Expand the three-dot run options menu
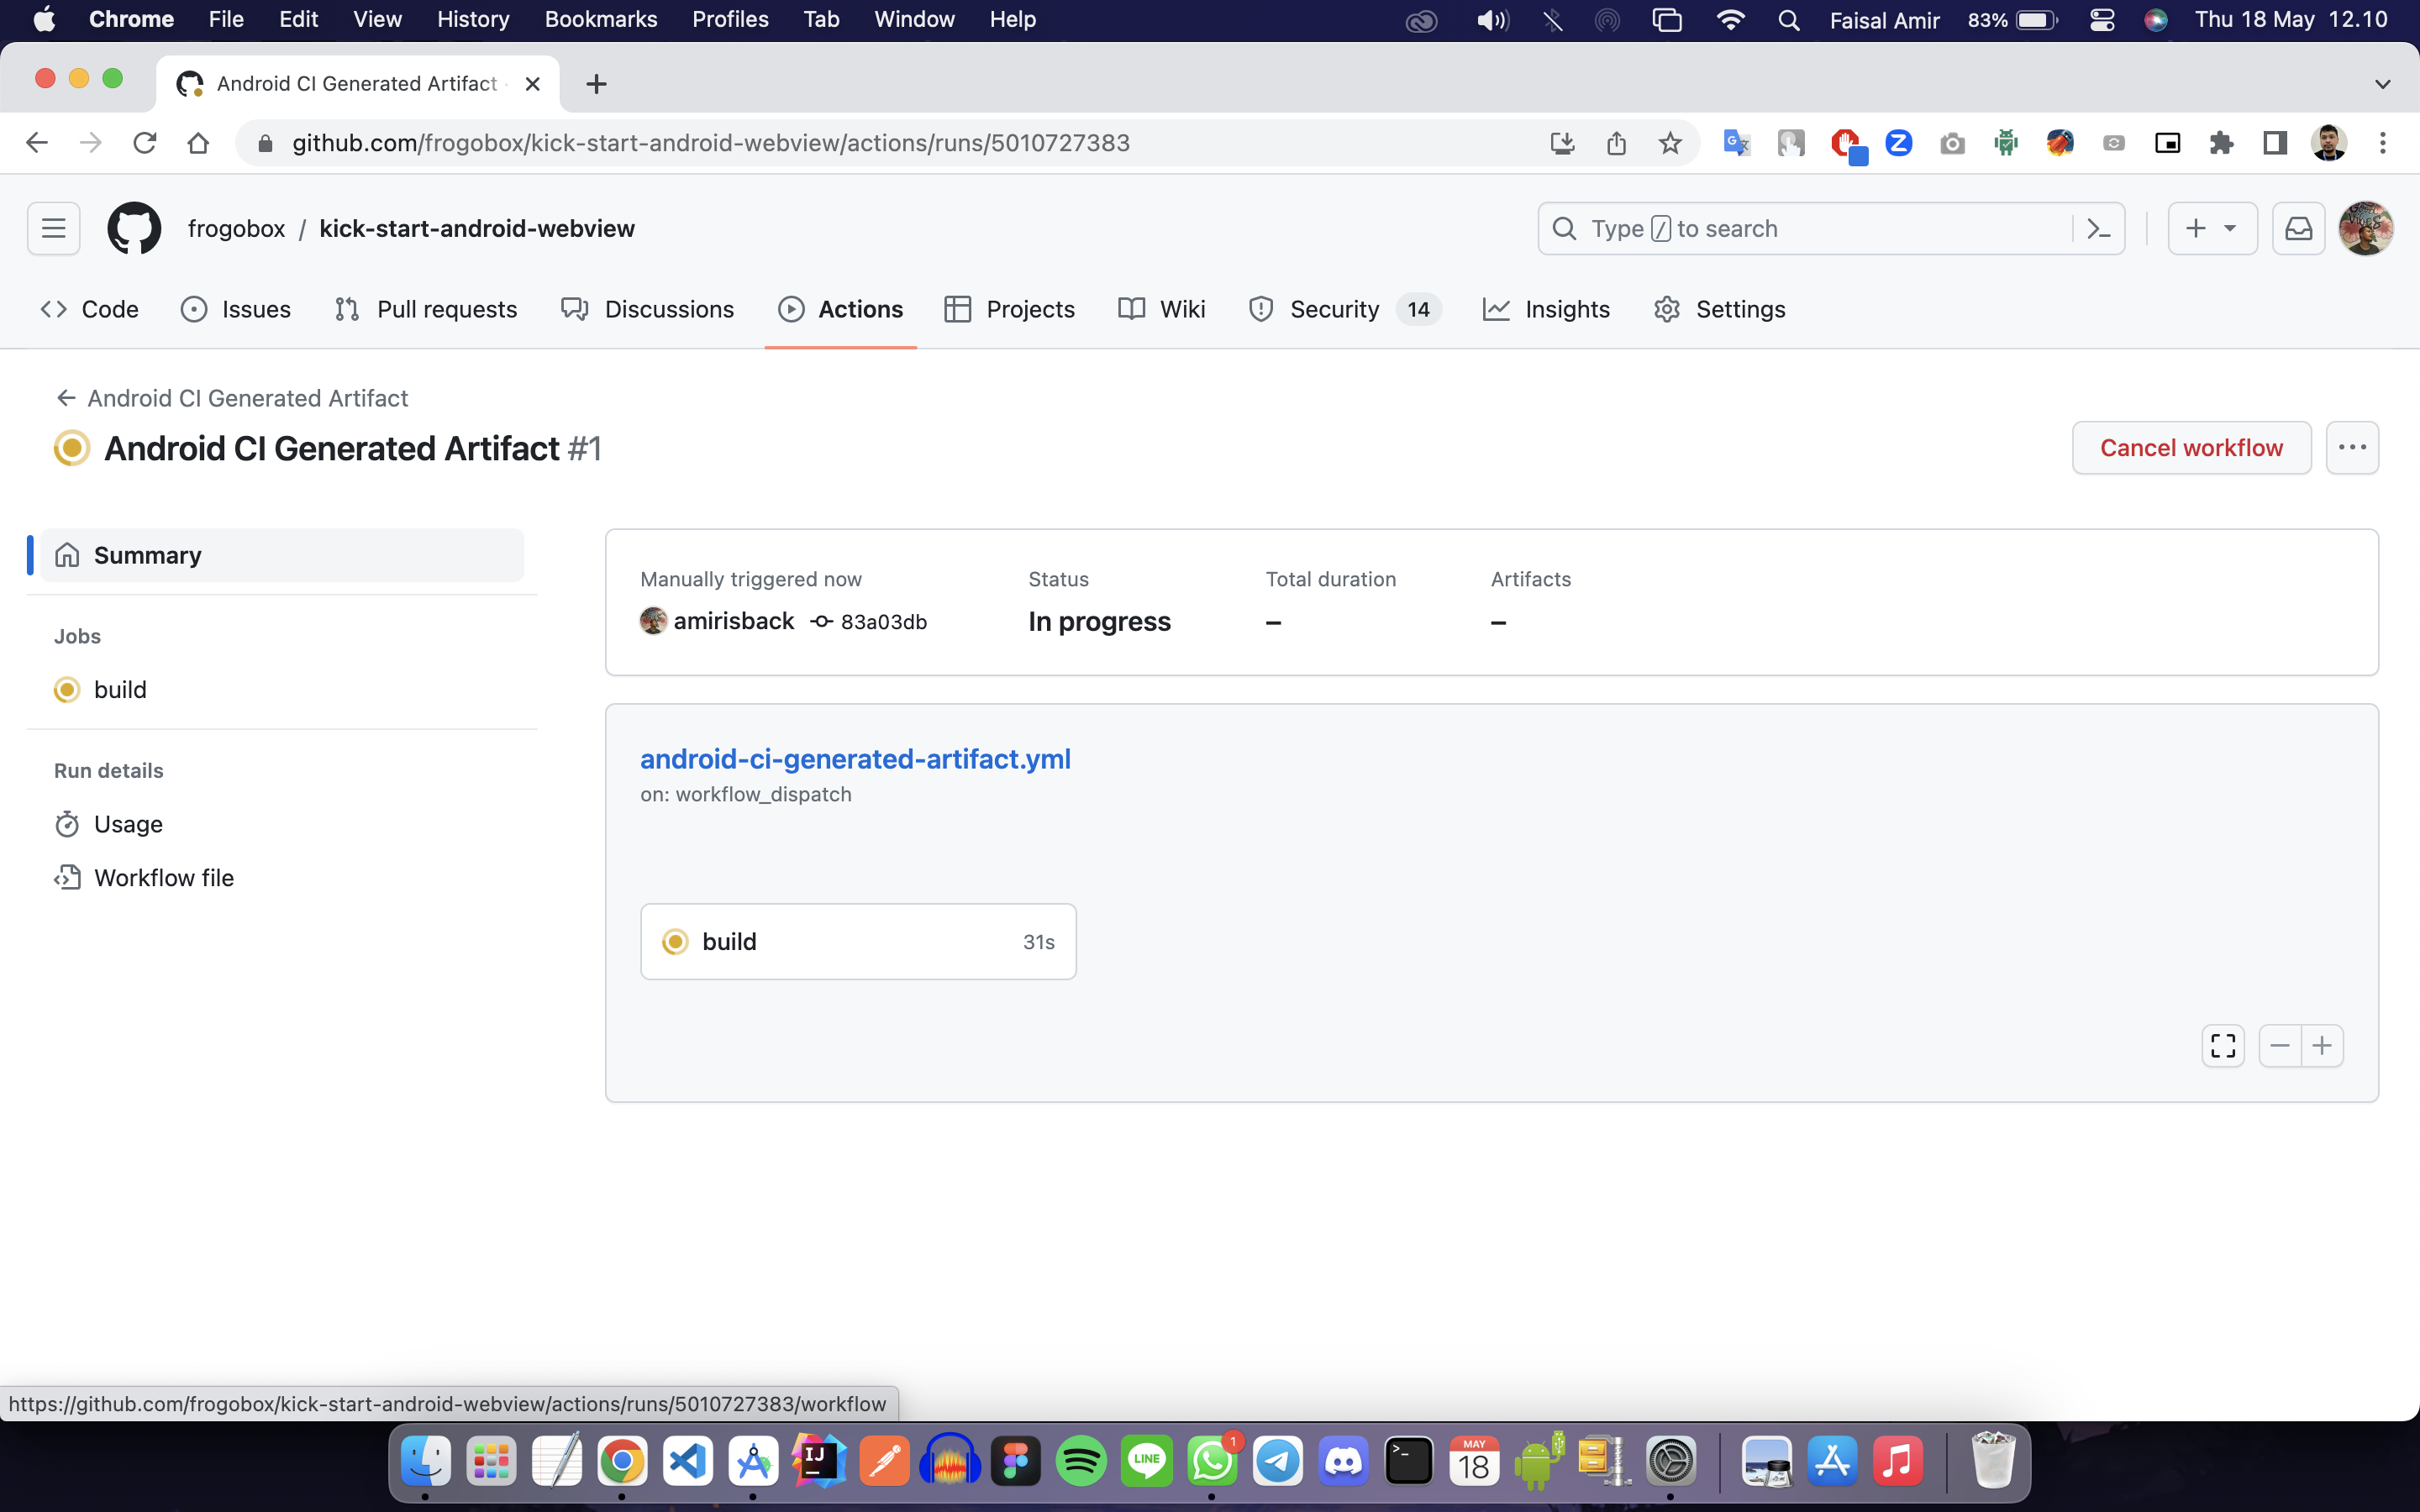The image size is (2420, 1512). click(2351, 447)
